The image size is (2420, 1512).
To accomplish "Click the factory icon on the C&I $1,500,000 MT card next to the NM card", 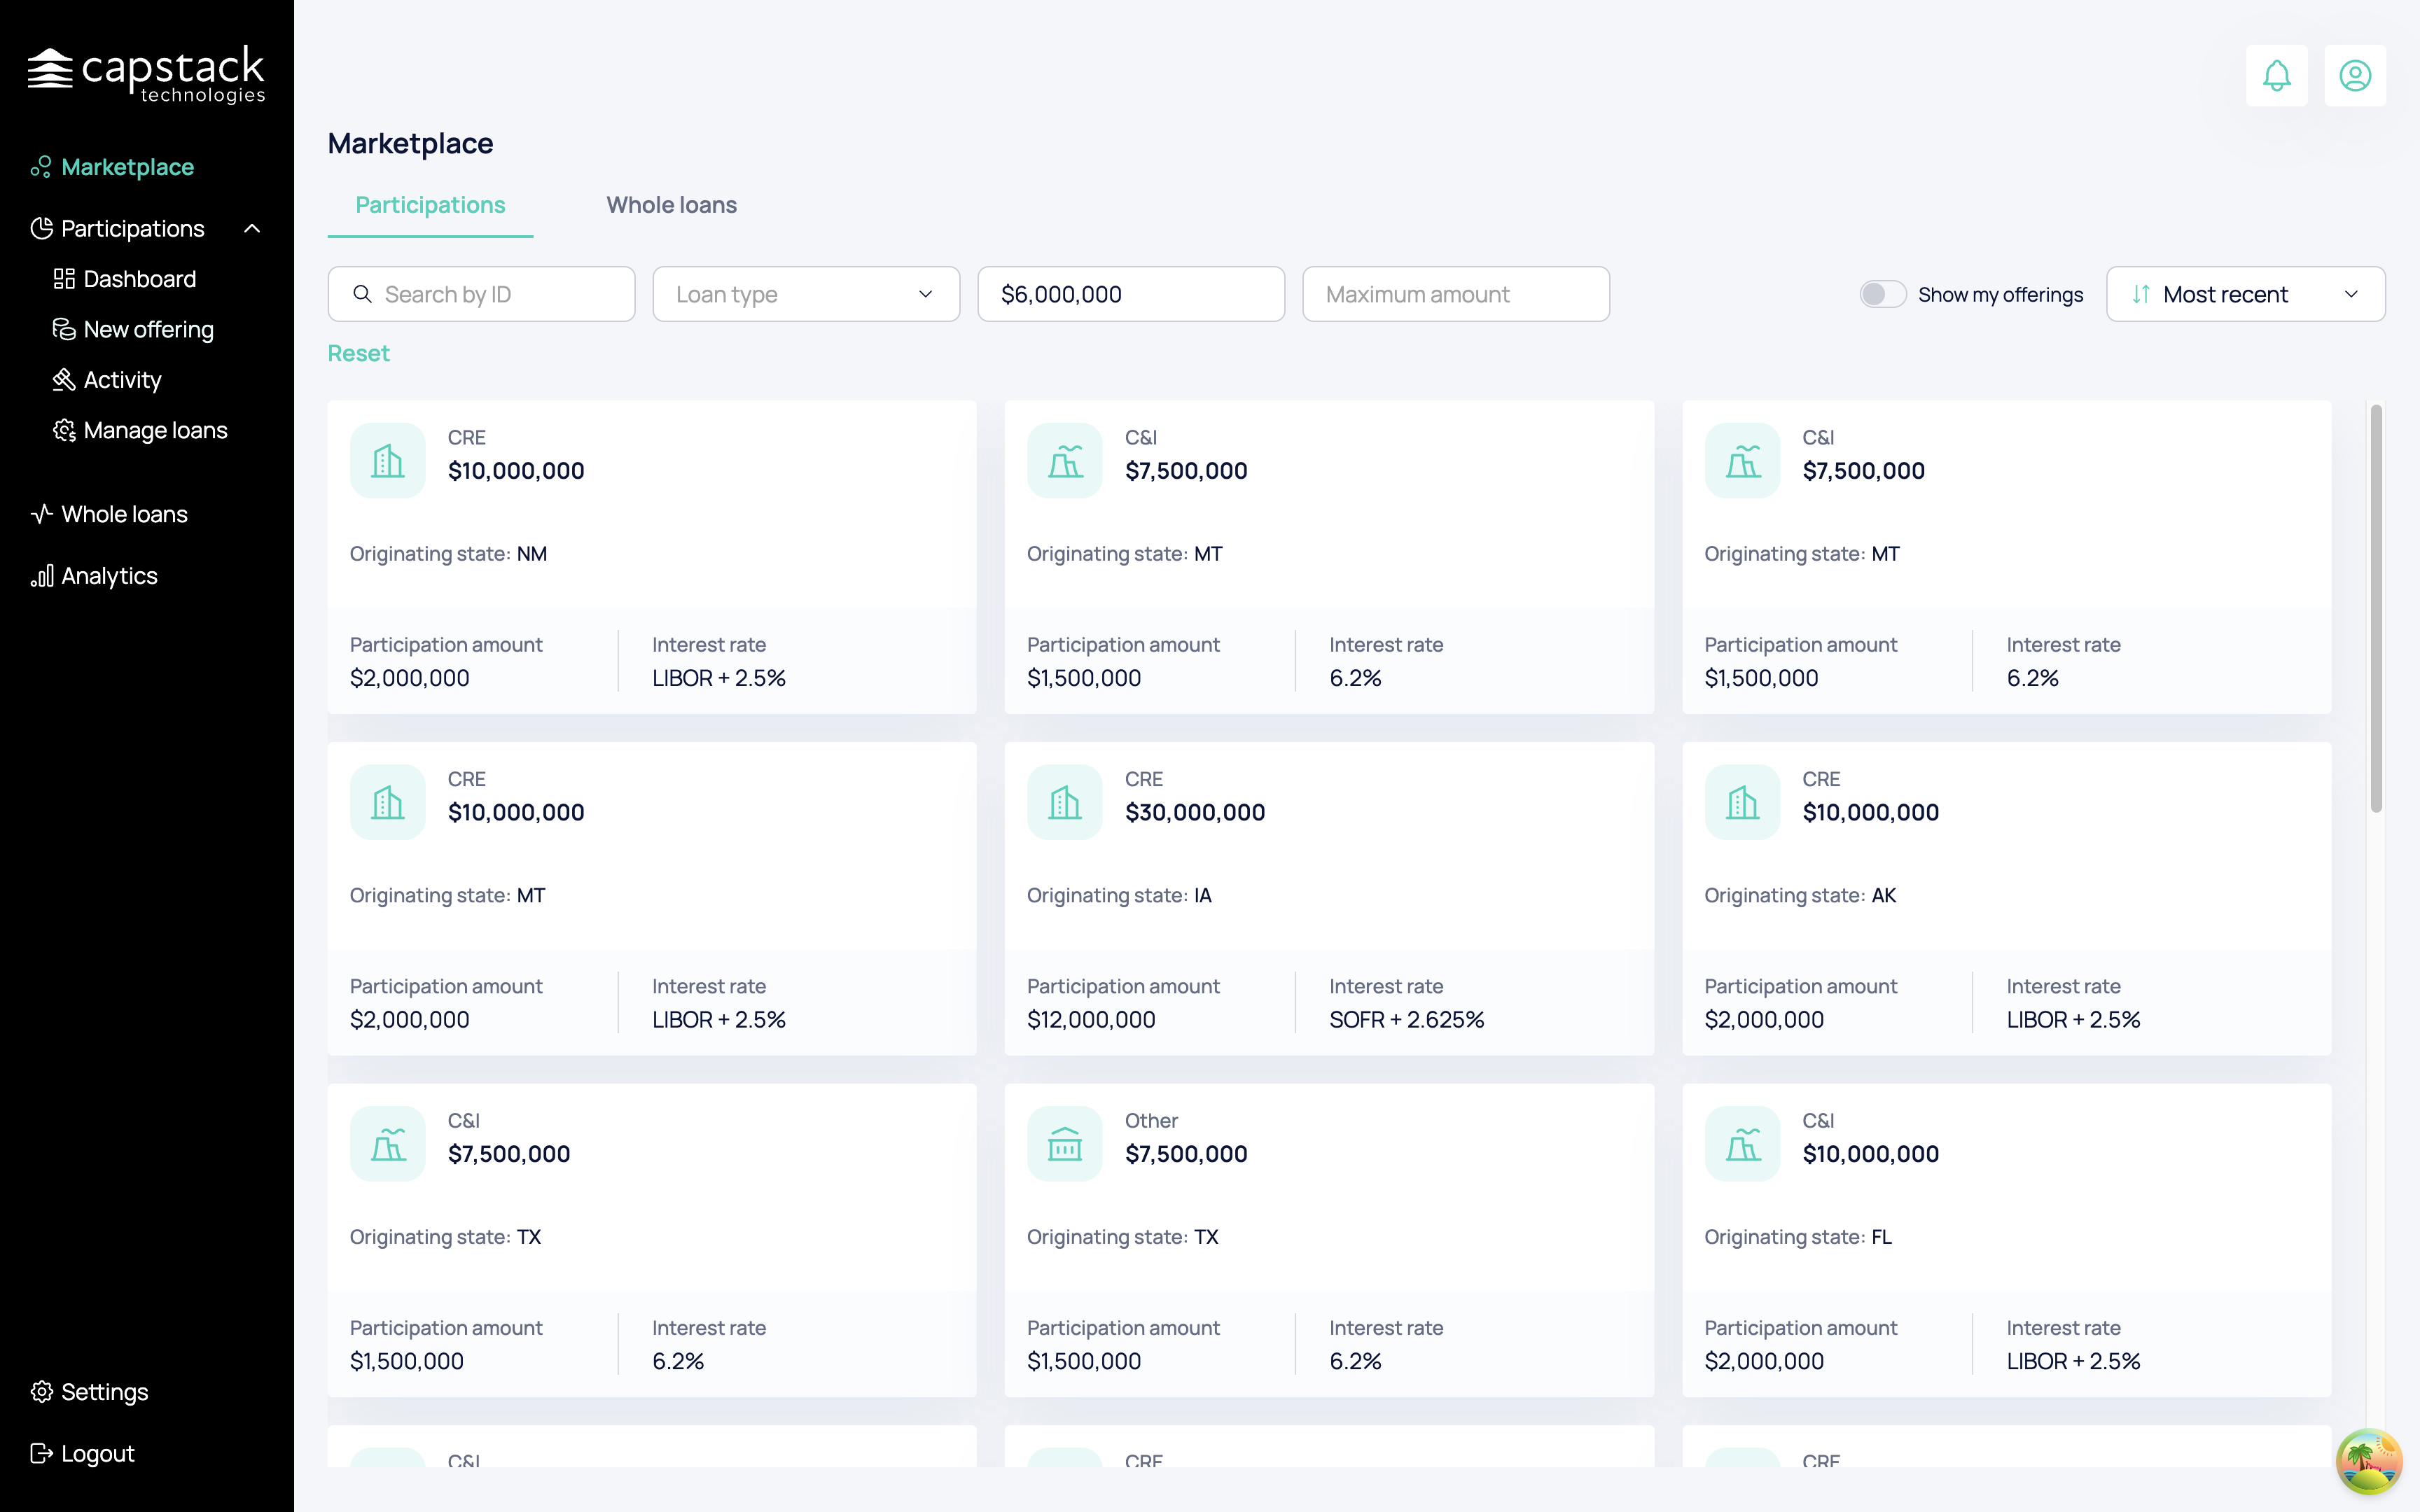I will 1064,461.
